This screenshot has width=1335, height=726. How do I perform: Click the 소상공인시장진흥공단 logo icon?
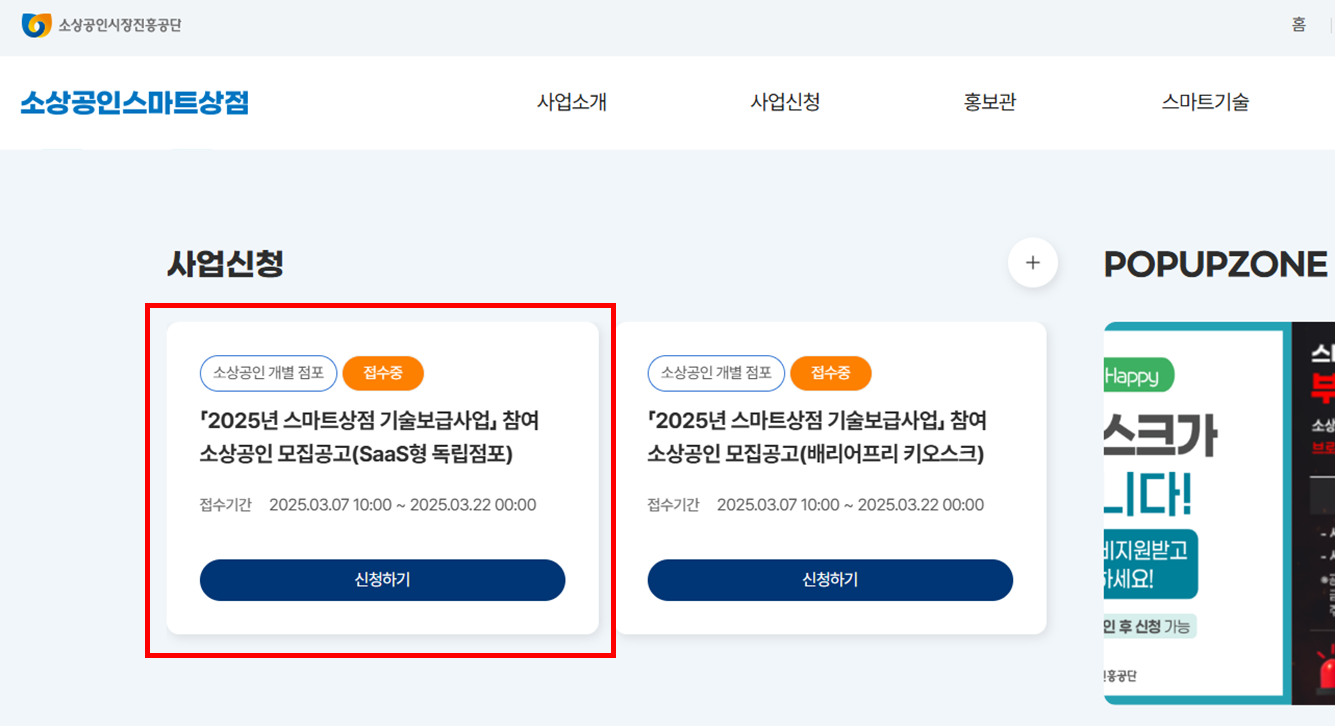[36, 25]
